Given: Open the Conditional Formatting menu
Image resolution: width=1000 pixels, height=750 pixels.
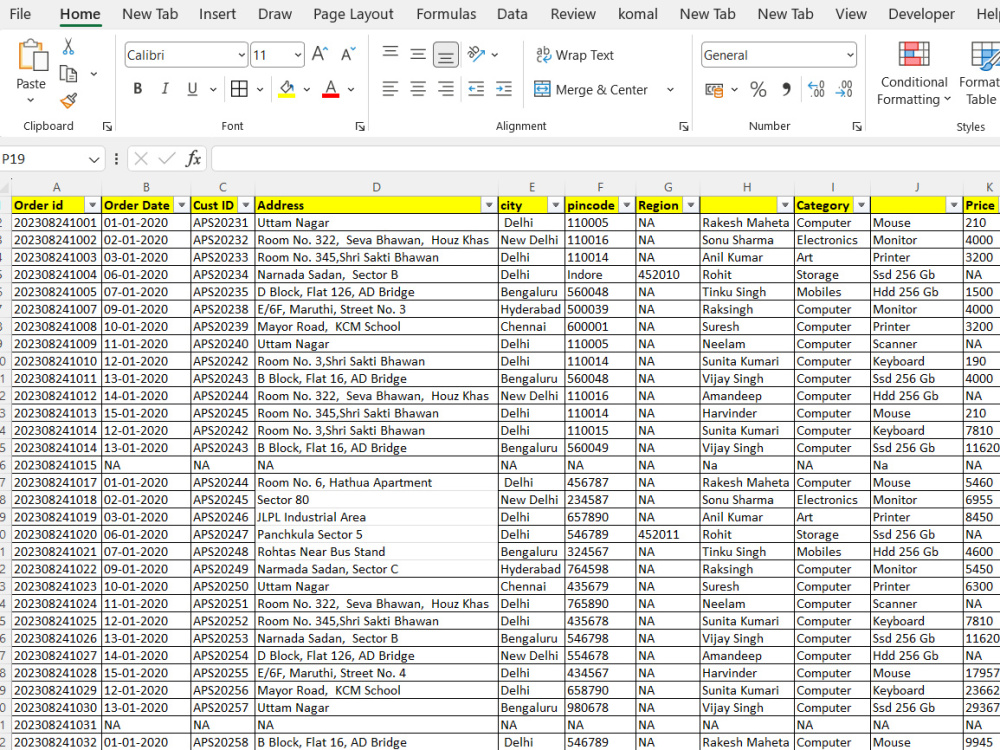Looking at the screenshot, I should pyautogui.click(x=914, y=73).
